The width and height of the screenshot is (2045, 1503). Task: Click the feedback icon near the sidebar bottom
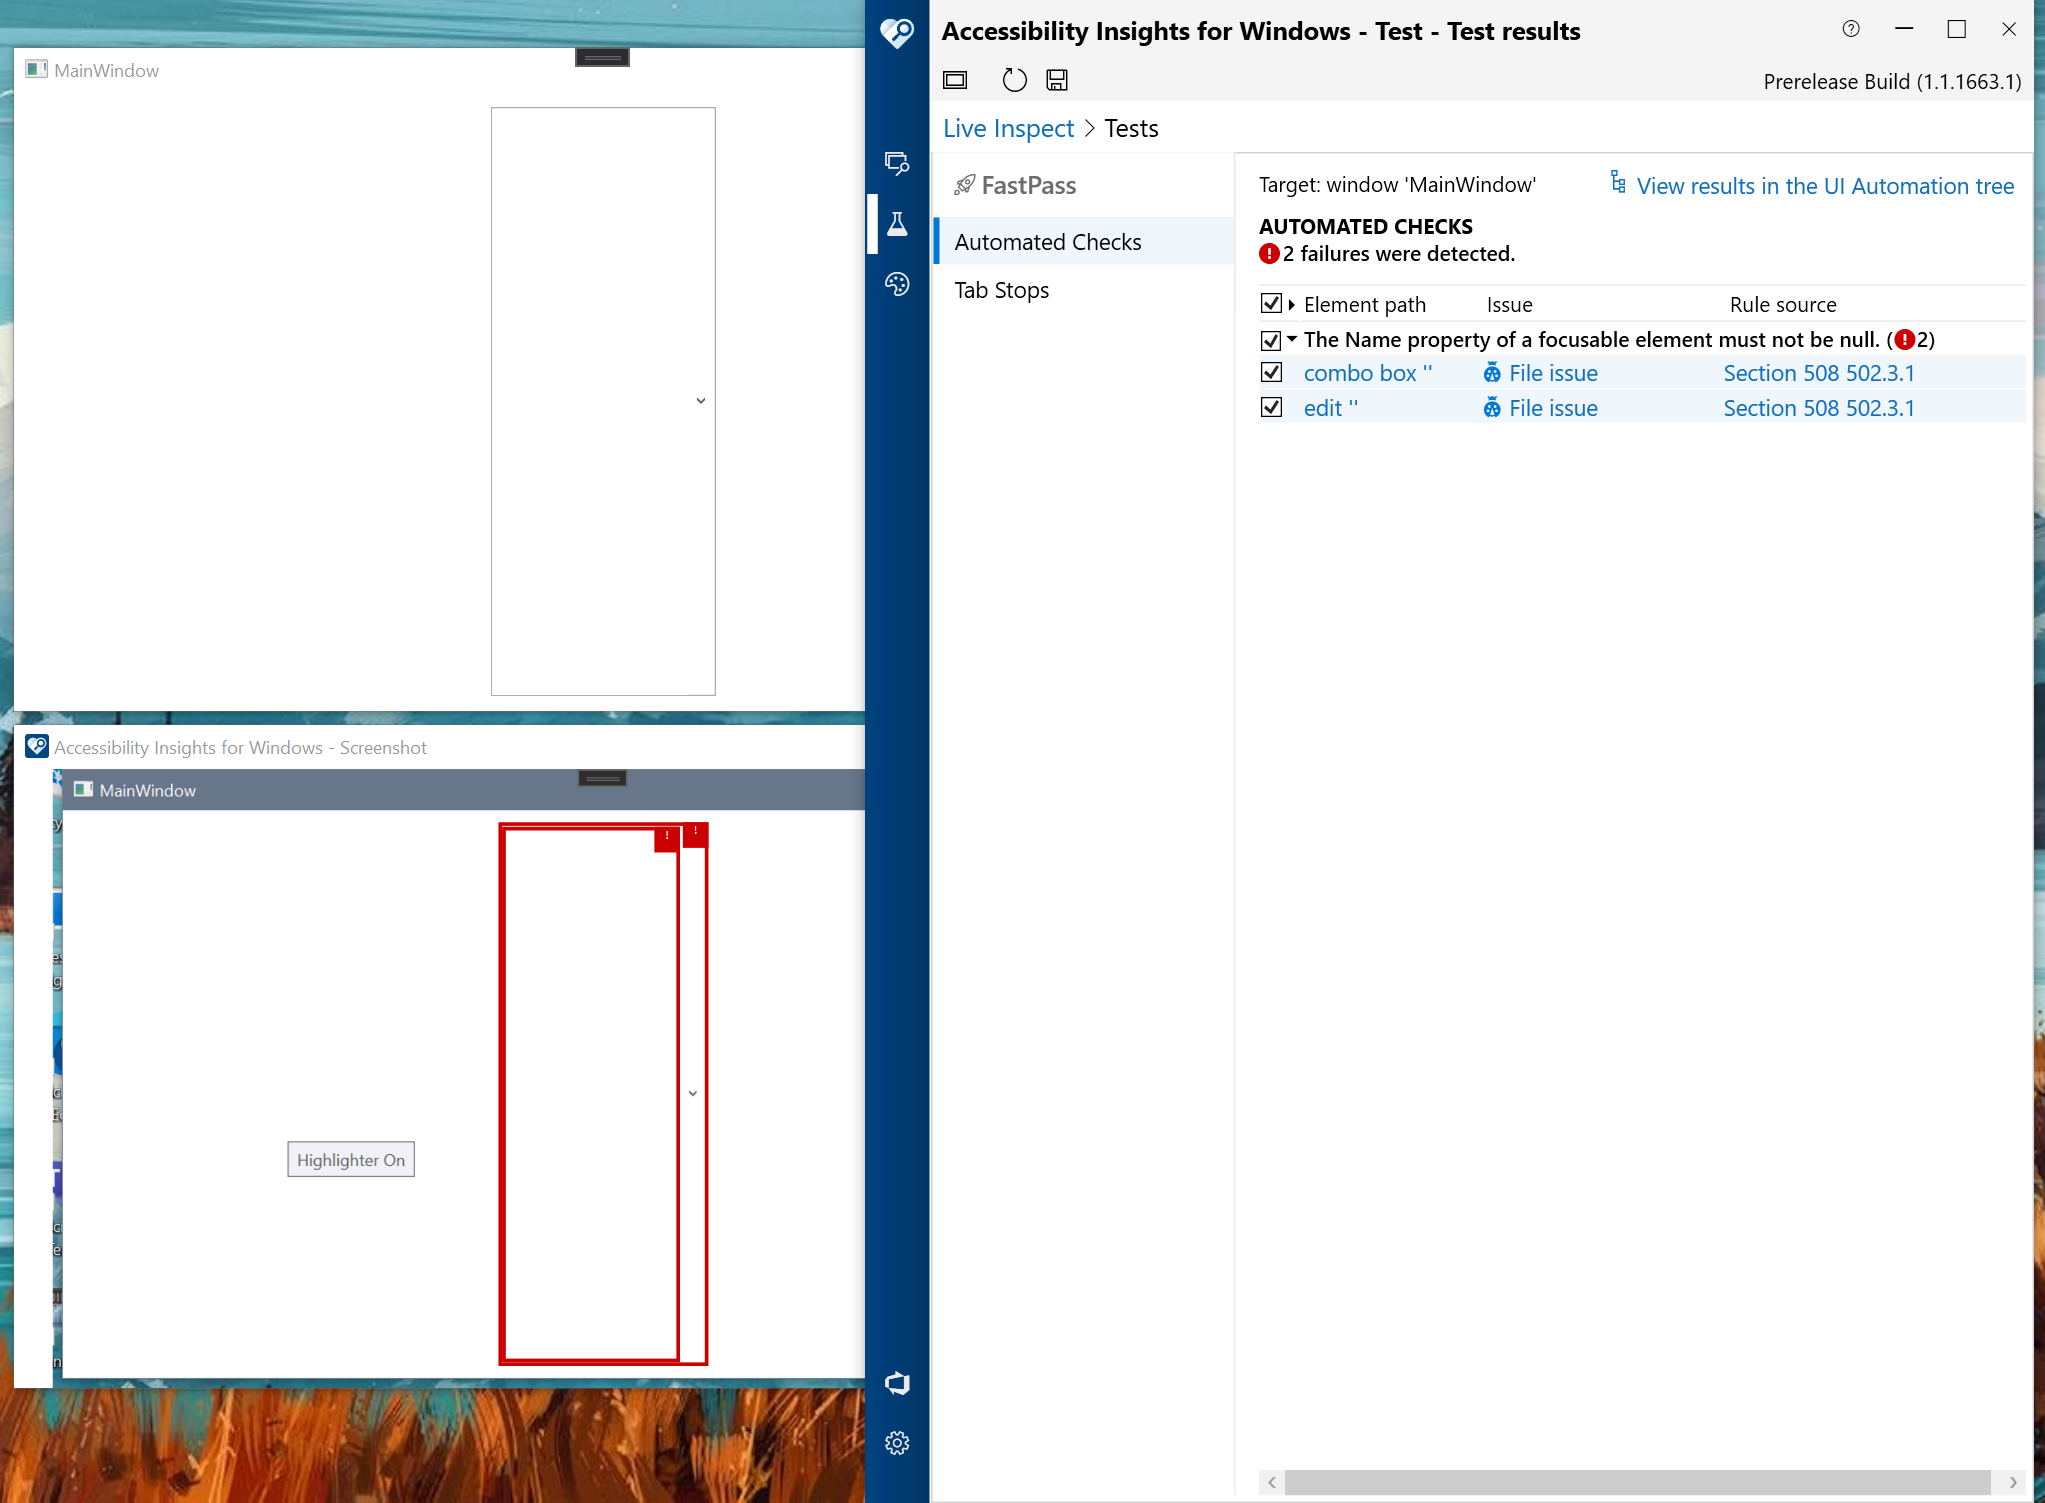(896, 1382)
